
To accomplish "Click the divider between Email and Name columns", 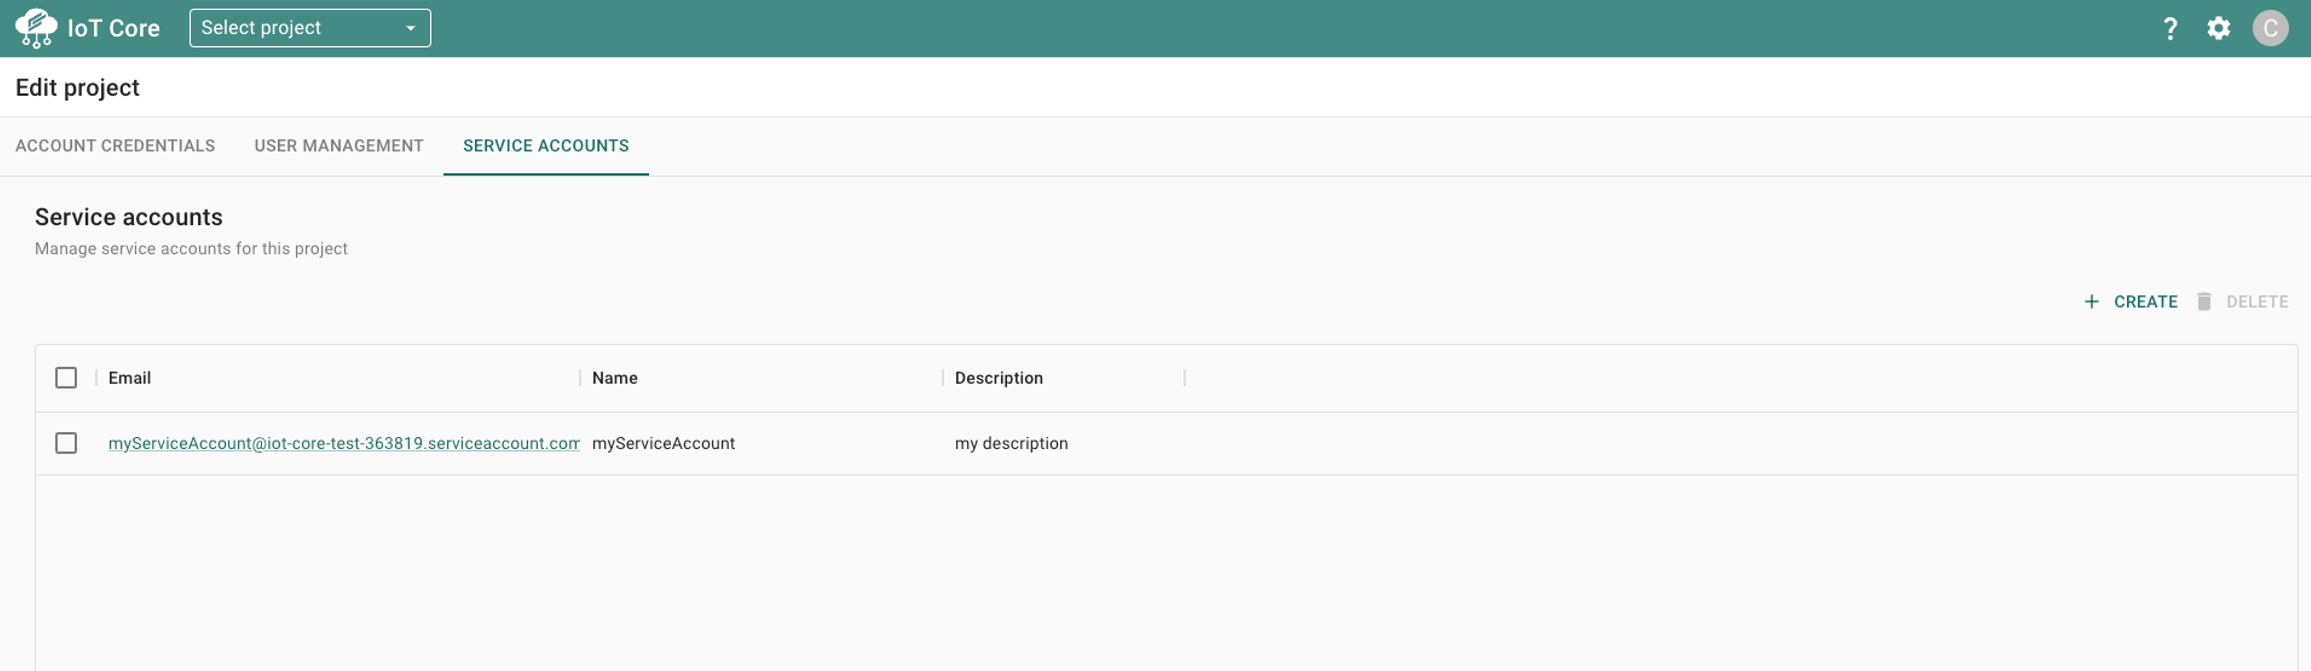I will (580, 378).
